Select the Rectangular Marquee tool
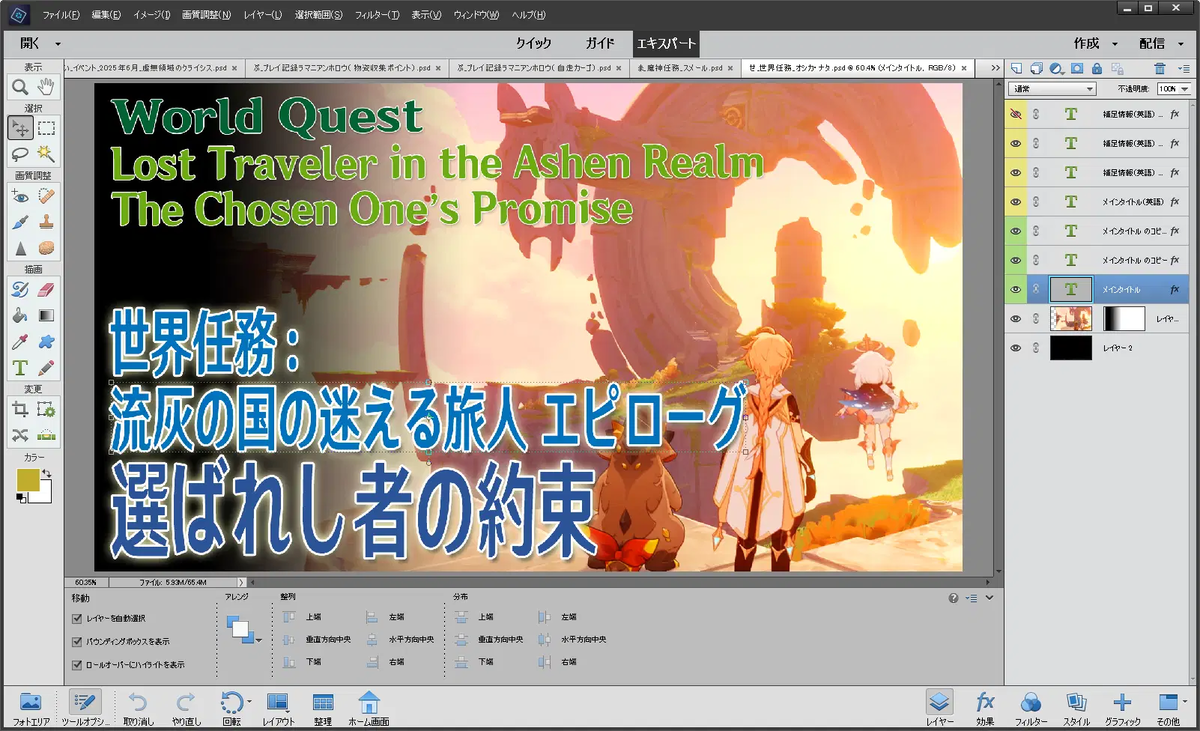 (46, 128)
